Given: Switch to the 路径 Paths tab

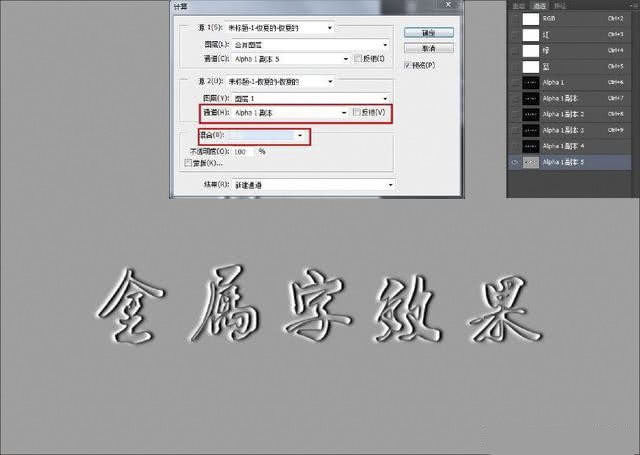Looking at the screenshot, I should (560, 6).
